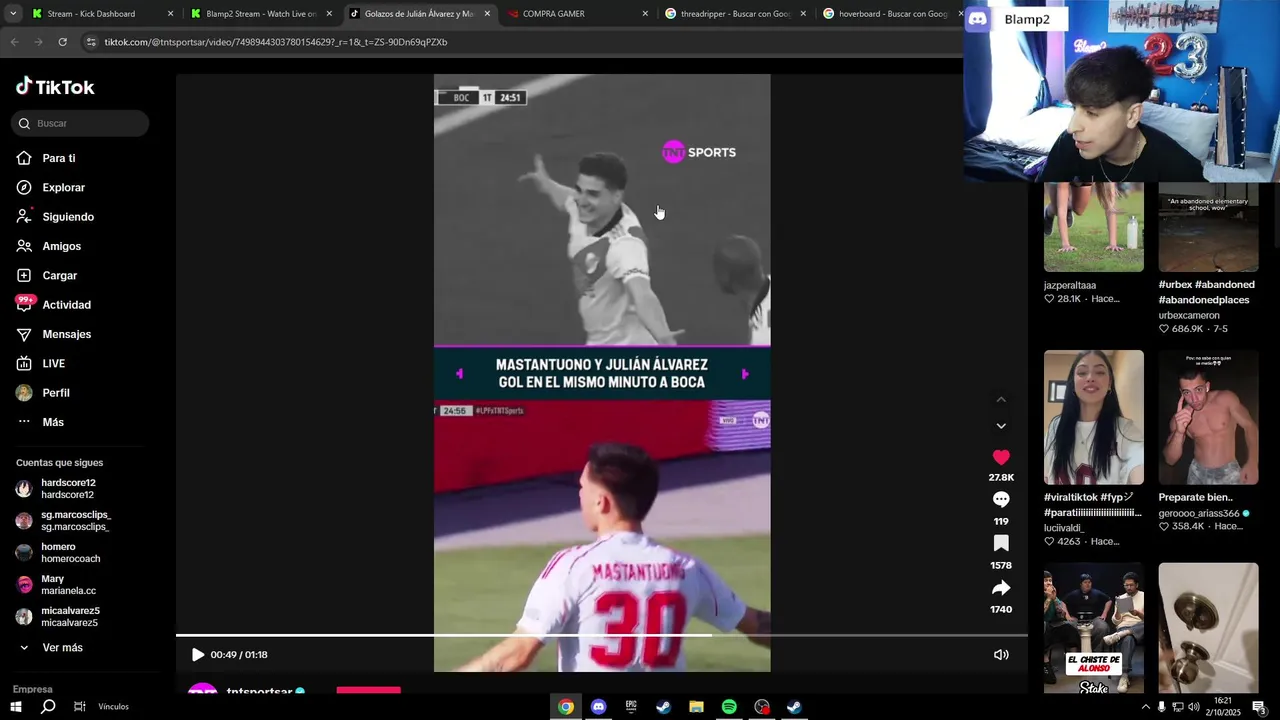The height and width of the screenshot is (720, 1280).
Task: Click the tiktok.com address bar URL
Action: pos(276,42)
